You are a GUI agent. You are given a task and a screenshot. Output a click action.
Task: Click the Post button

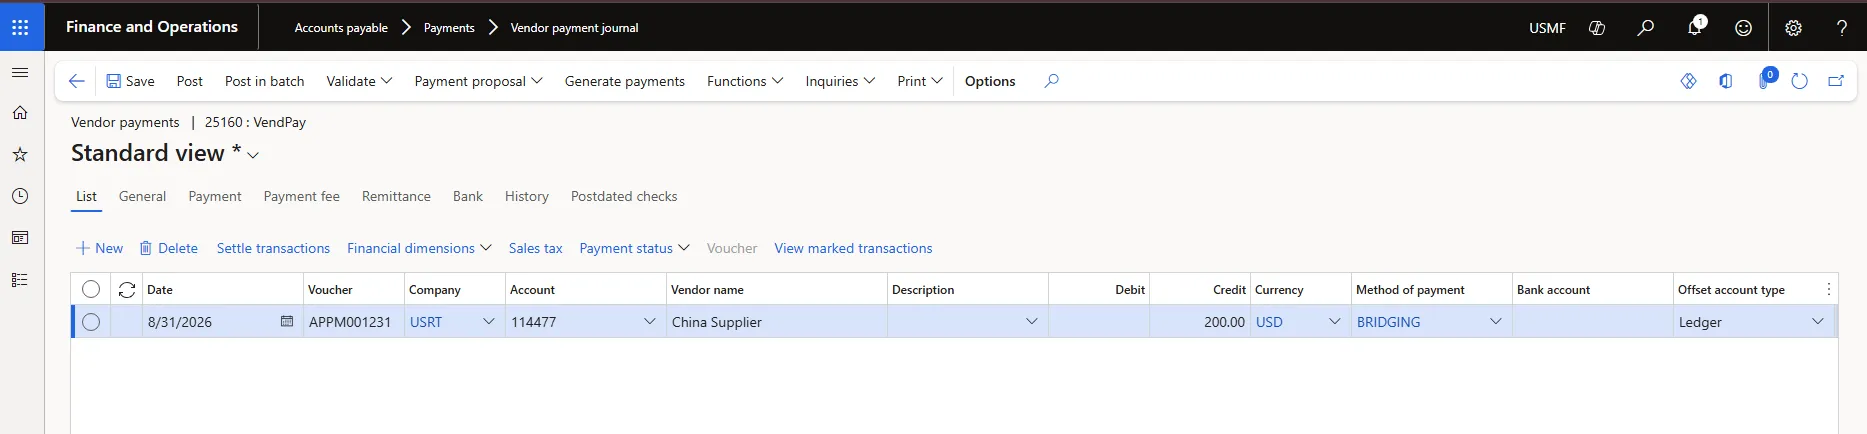189,81
